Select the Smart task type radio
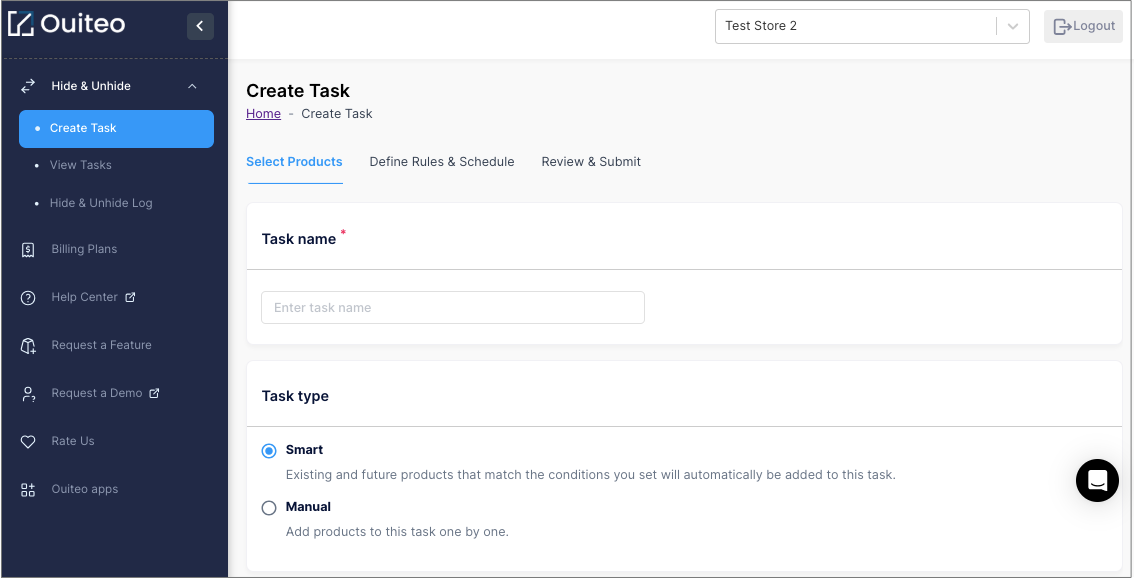Screen dimensions: 1134x578 pyautogui.click(x=269, y=451)
